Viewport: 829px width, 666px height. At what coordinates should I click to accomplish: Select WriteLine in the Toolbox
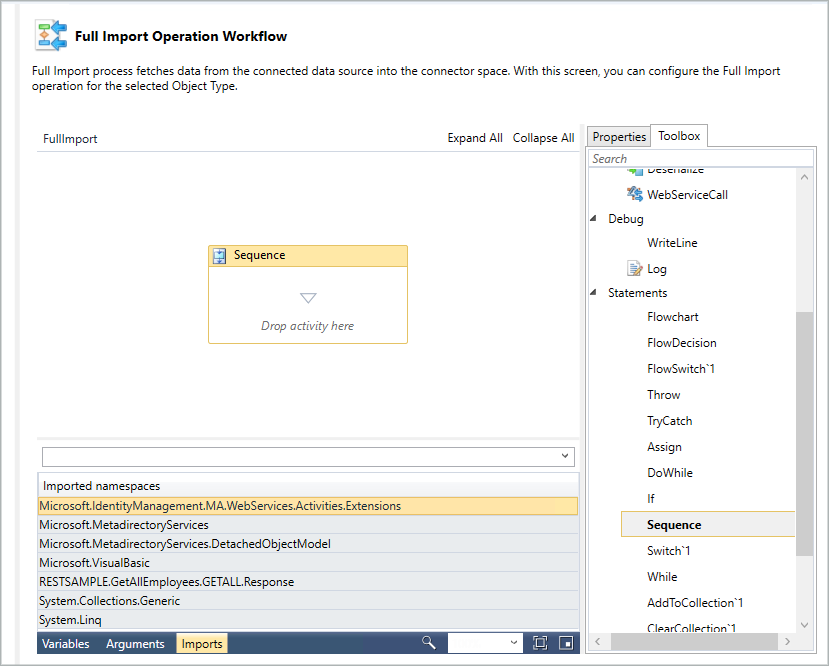tap(672, 243)
